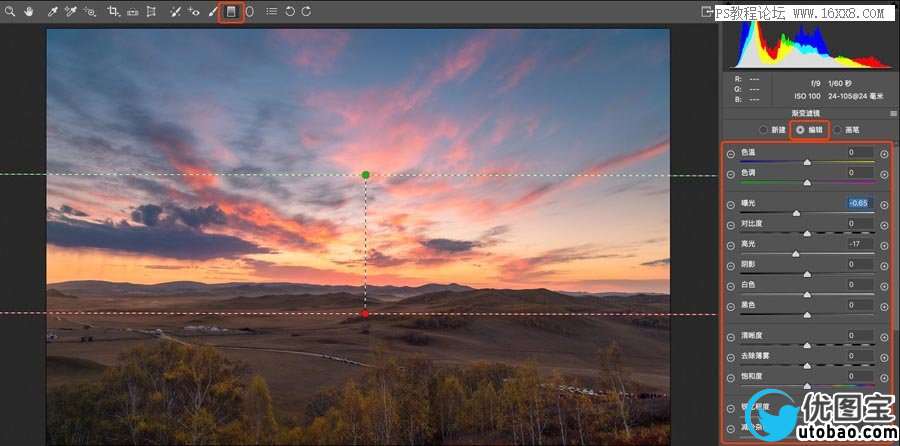The width and height of the screenshot is (900, 446).
Task: Increase 色调 with its plus button
Action: pos(884,174)
